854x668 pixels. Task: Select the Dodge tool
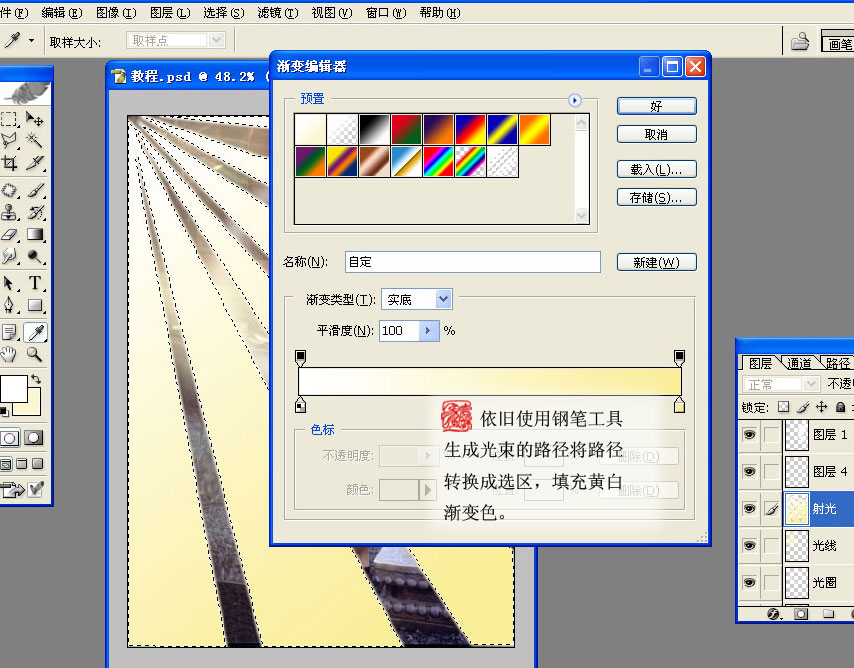click(x=34, y=256)
